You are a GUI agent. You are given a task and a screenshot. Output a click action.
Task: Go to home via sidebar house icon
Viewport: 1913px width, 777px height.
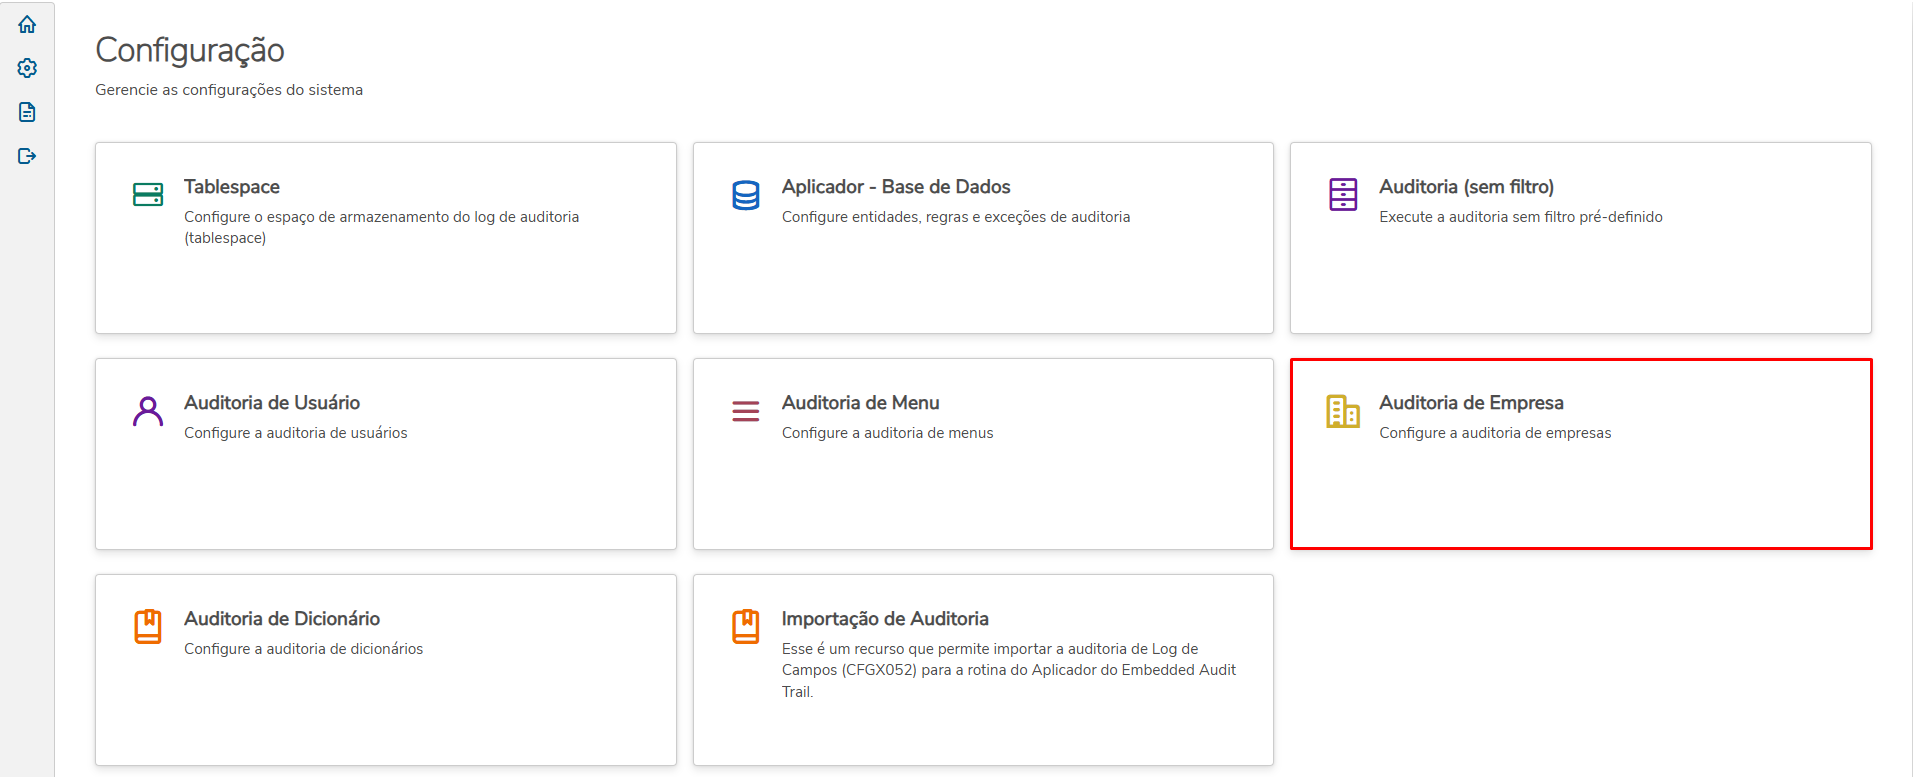point(27,24)
